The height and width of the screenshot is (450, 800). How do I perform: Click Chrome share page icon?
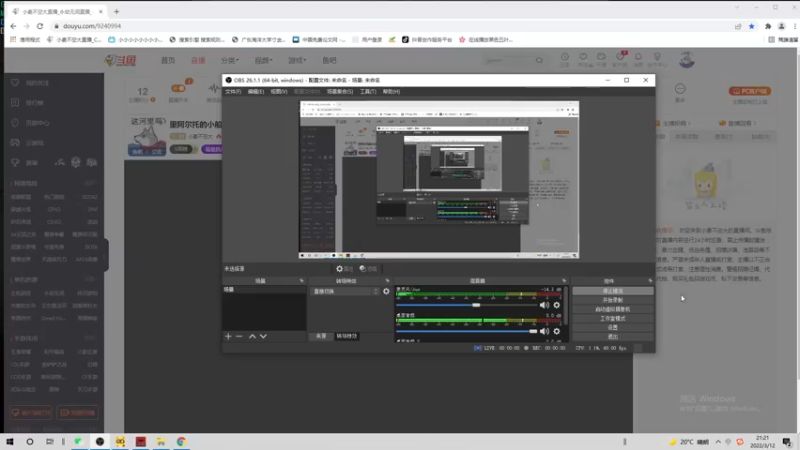point(738,26)
